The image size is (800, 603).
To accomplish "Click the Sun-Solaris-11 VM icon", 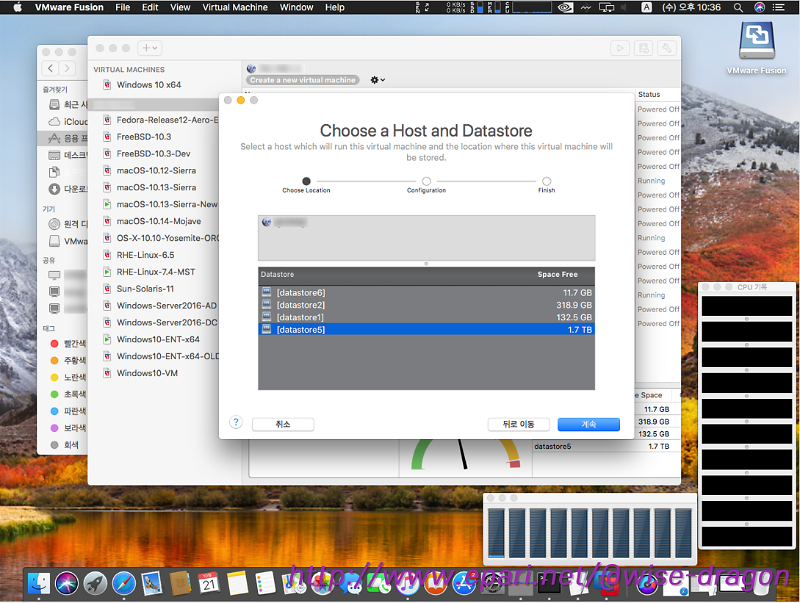I will (x=107, y=289).
